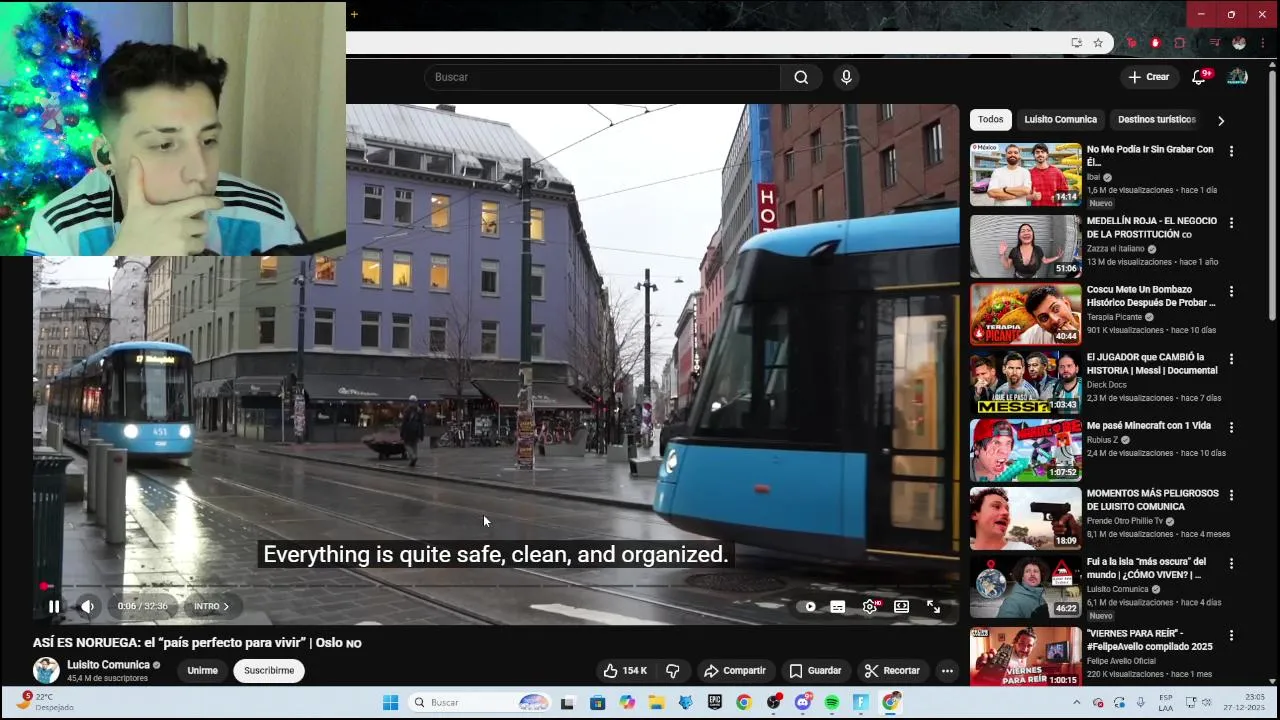
Task: Start voice search with microphone
Action: point(846,77)
